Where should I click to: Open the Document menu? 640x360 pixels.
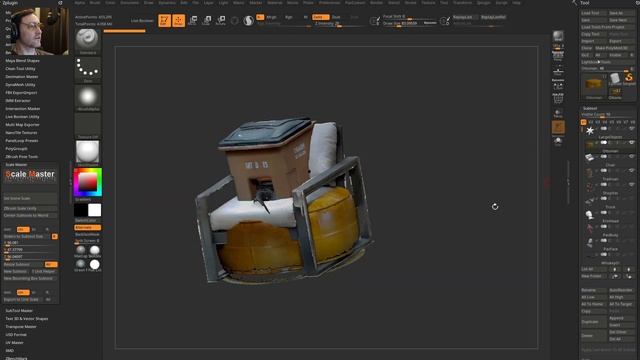coord(129,3)
